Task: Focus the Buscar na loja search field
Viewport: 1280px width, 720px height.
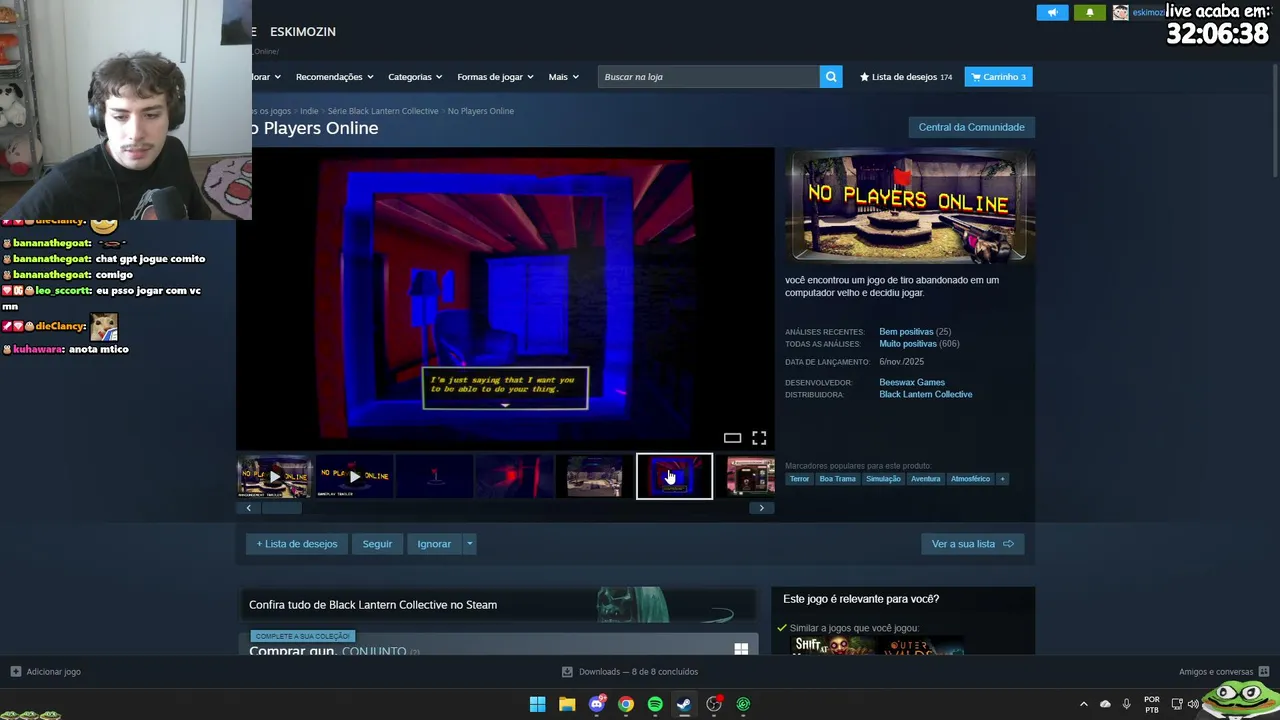Action: [709, 77]
